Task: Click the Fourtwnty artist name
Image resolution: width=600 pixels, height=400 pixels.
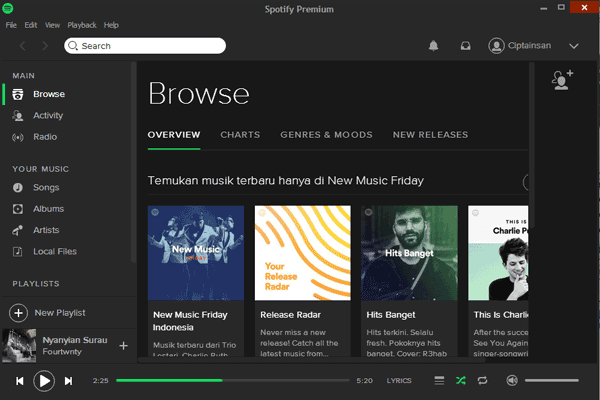Action: (x=62, y=352)
